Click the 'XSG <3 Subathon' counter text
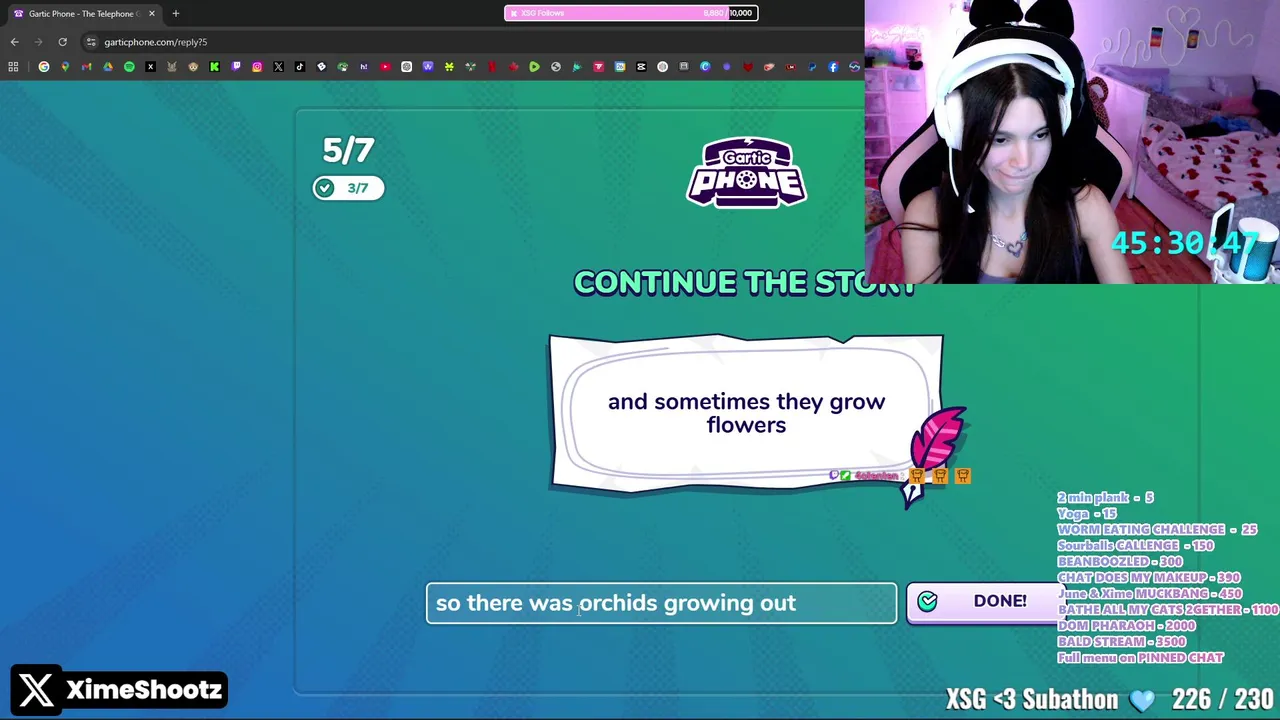The height and width of the screenshot is (720, 1280). [x=1032, y=698]
